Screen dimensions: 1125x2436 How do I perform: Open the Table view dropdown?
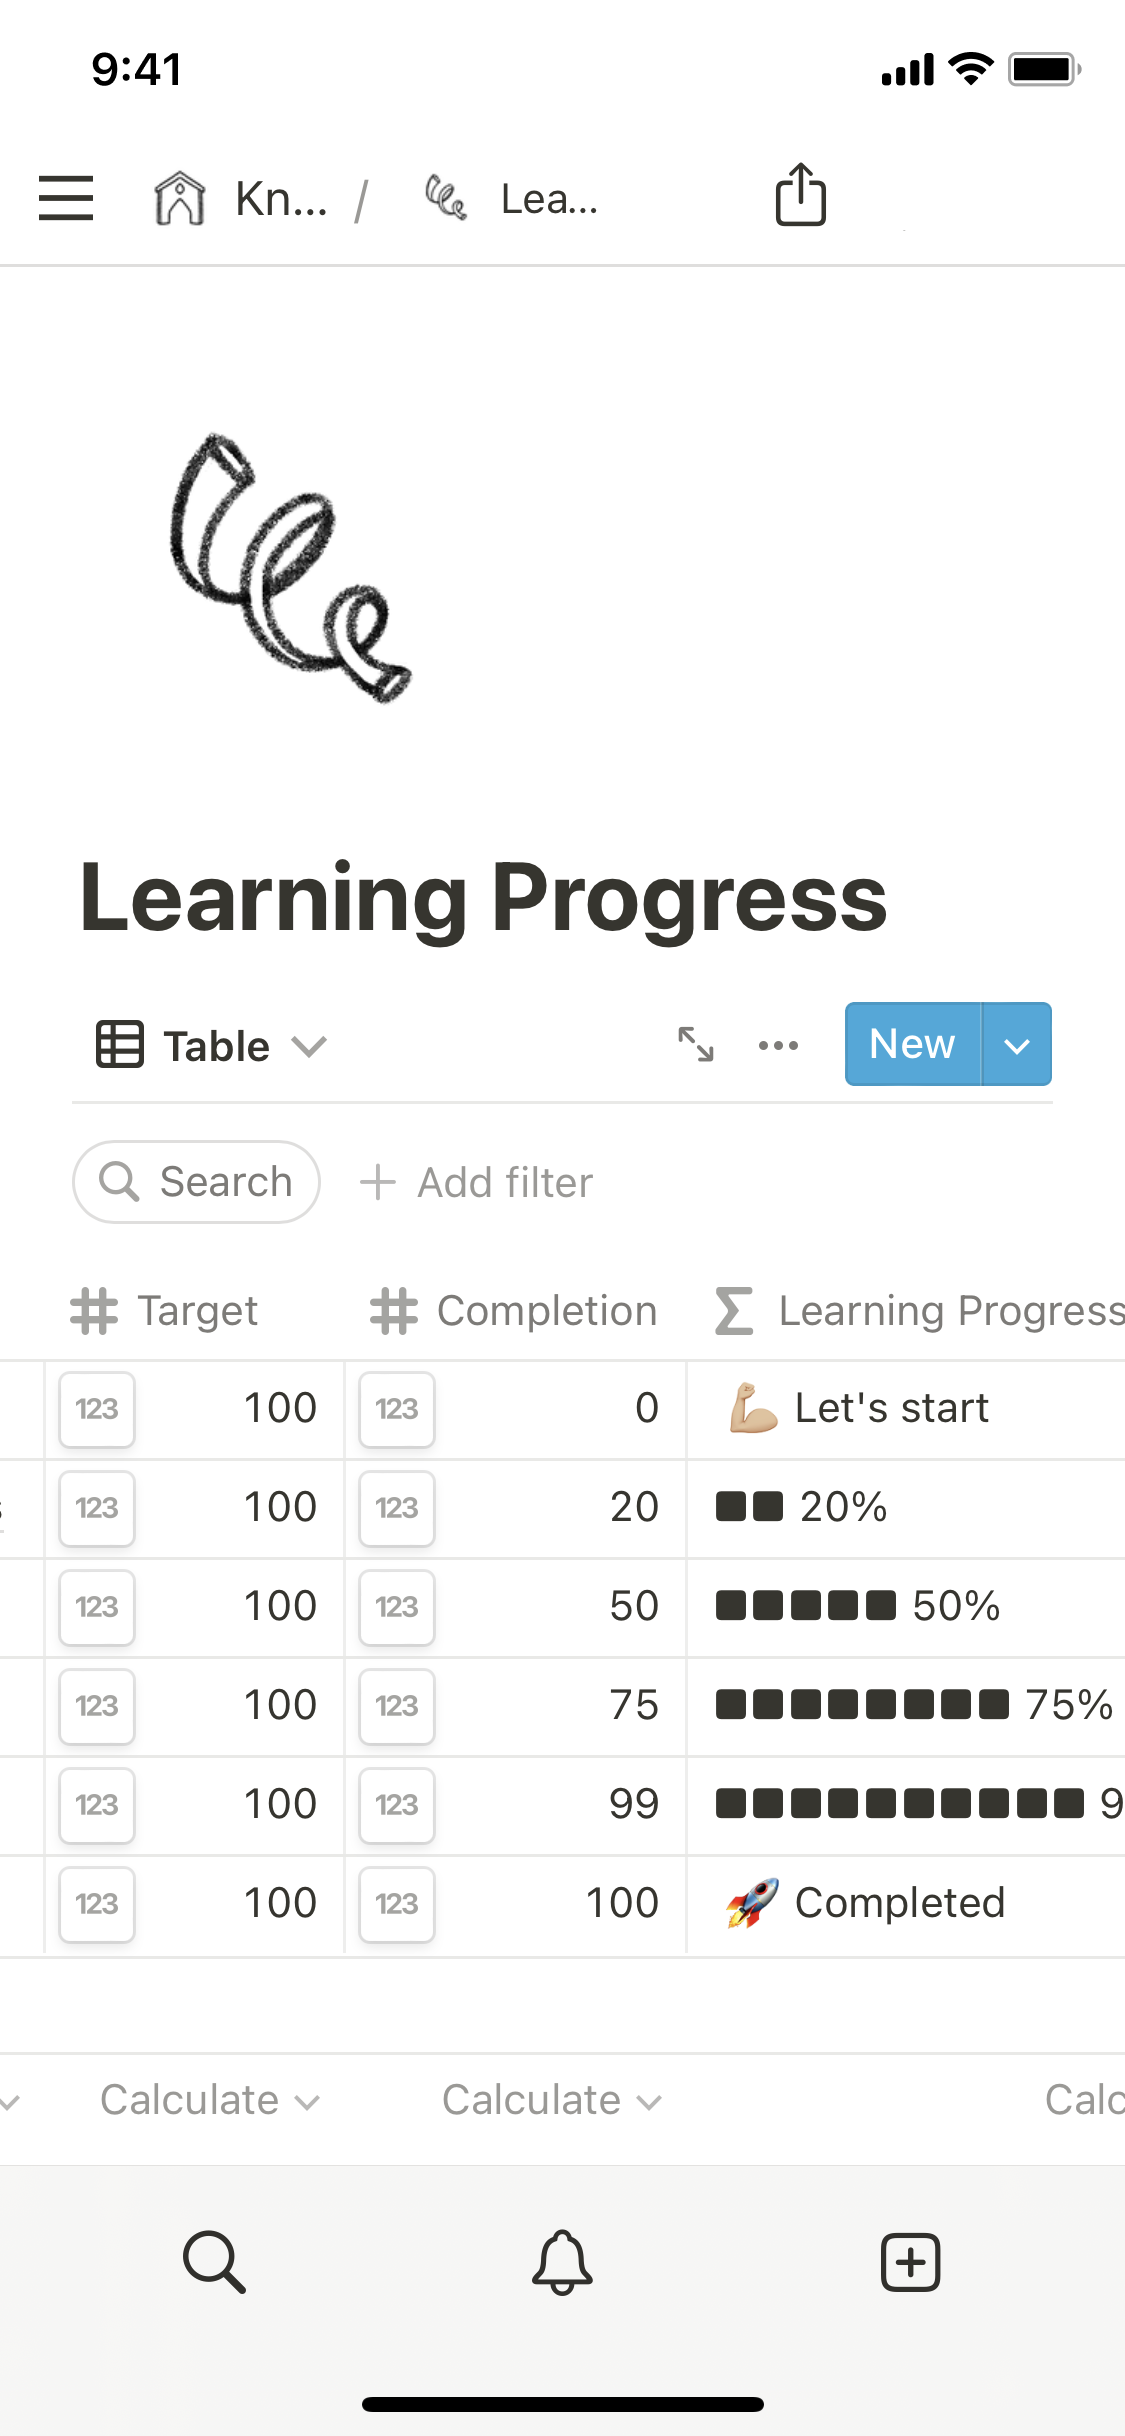[x=212, y=1046]
